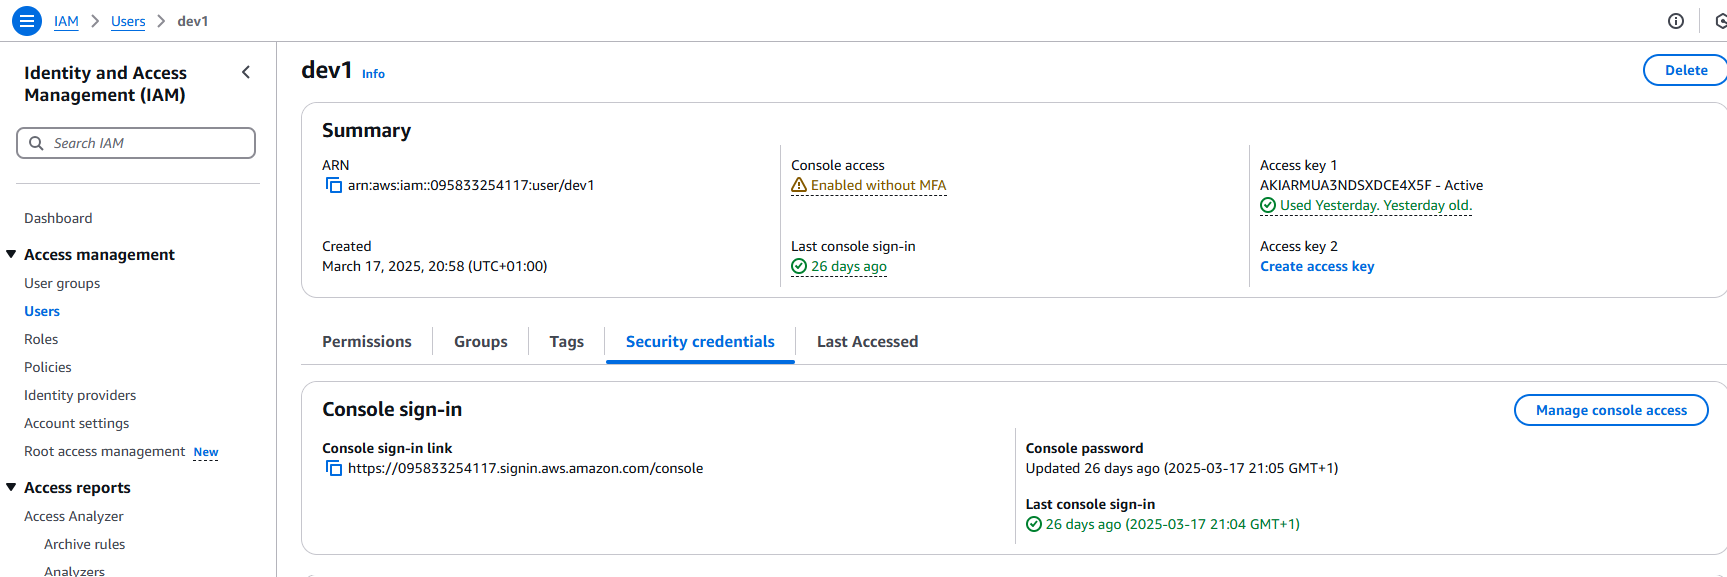Collapse the IAM side navigation panel

click(x=246, y=72)
